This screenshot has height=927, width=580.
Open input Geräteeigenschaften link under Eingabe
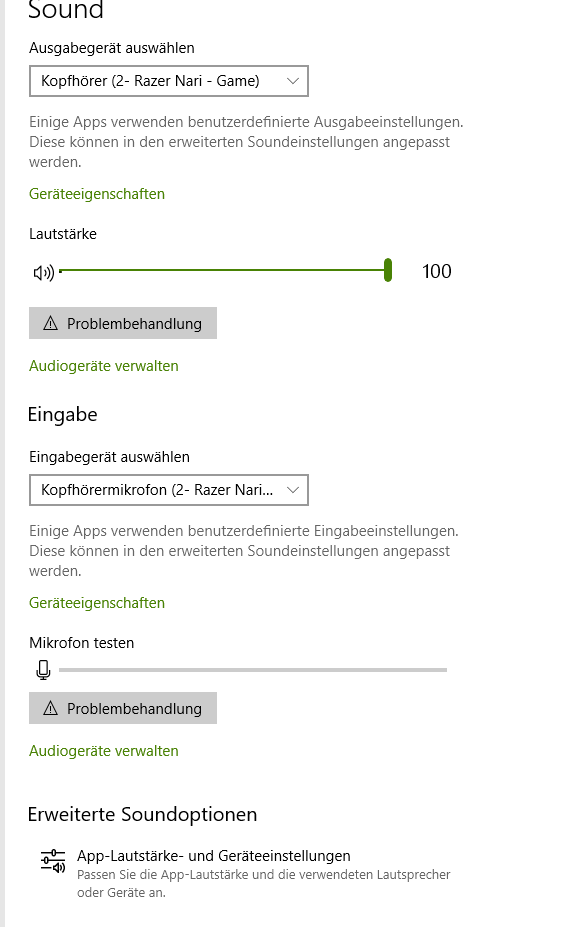tap(97, 603)
